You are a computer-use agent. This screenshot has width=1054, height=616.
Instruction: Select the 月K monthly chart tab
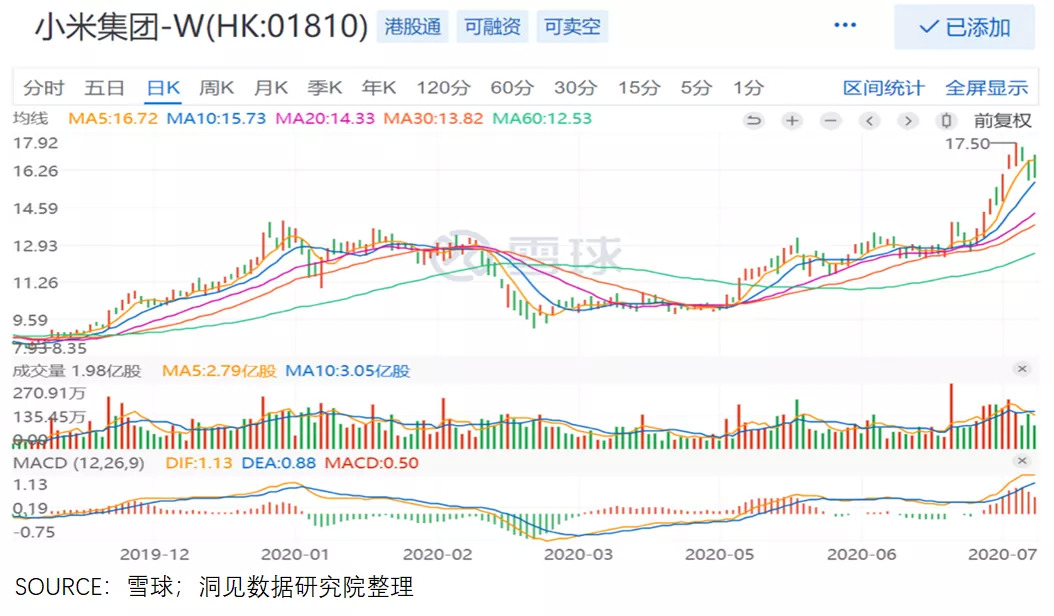270,88
